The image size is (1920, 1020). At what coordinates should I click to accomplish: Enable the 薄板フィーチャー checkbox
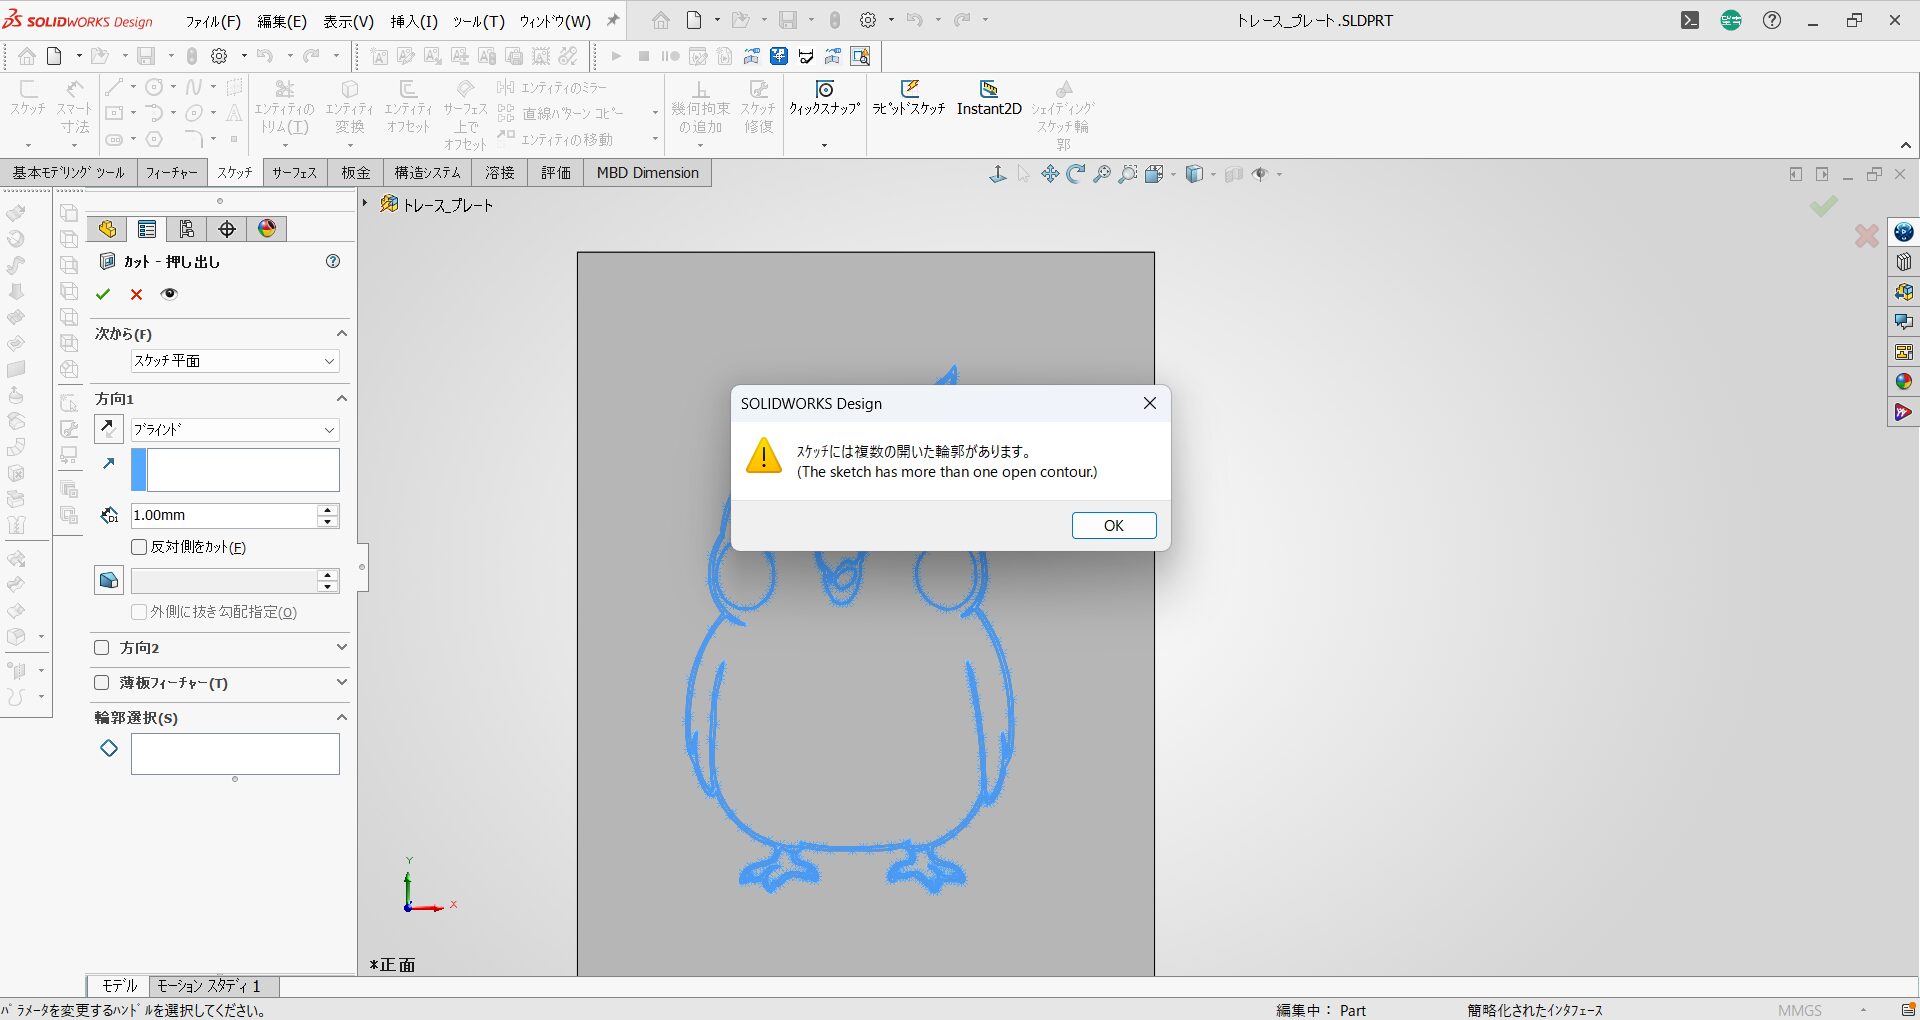pos(101,683)
